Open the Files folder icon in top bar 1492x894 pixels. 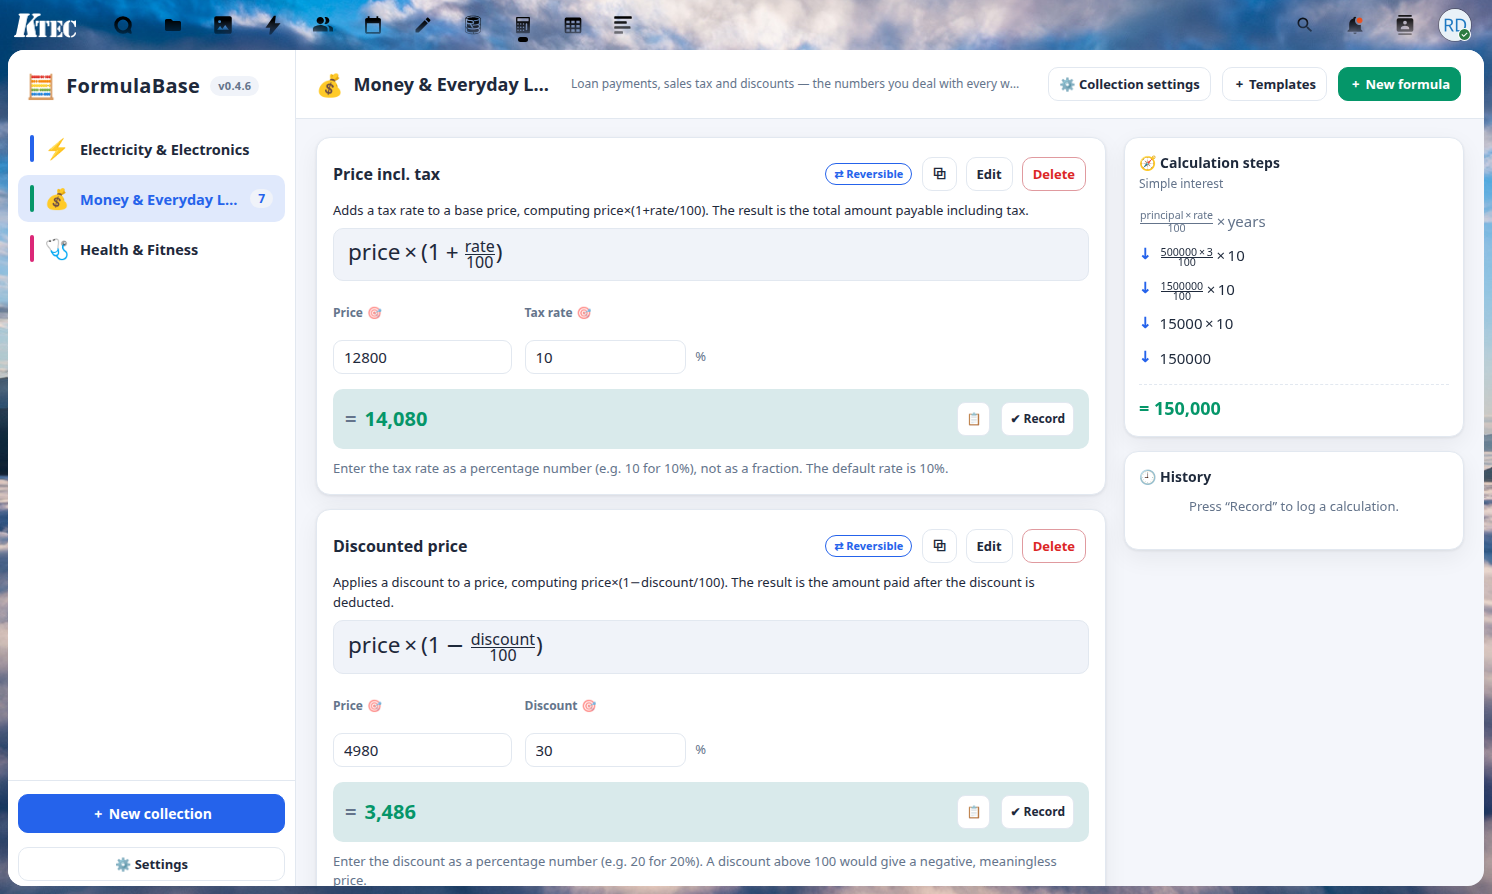[x=173, y=25]
